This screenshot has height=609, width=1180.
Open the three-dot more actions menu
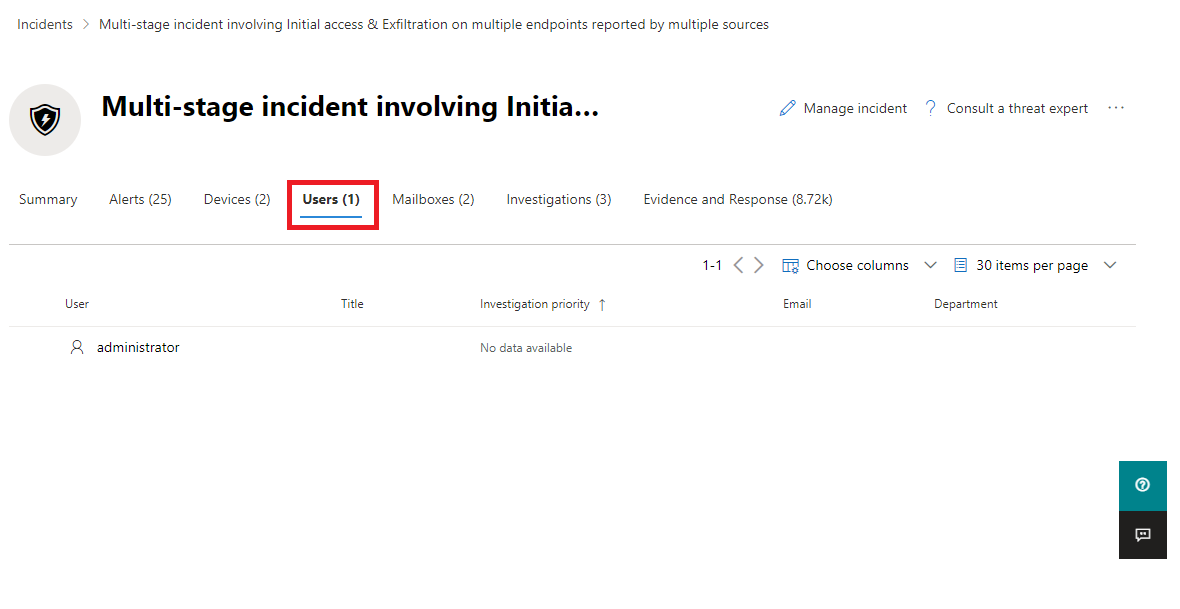(x=1116, y=108)
